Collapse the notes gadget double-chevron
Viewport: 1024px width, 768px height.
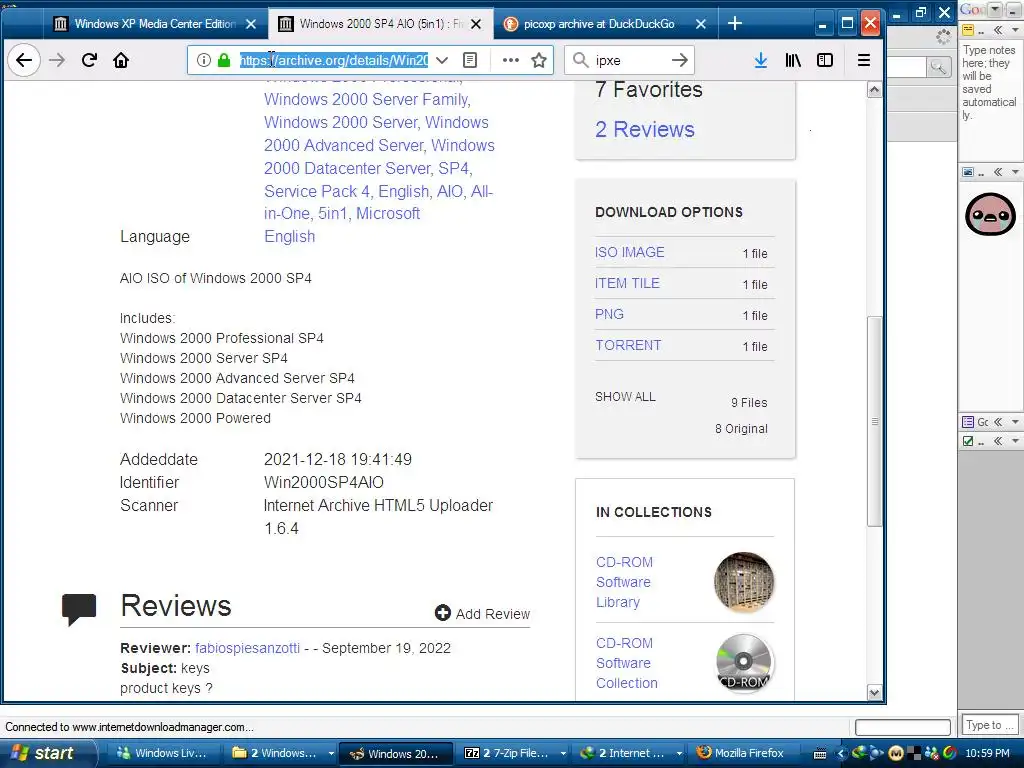coord(998,30)
